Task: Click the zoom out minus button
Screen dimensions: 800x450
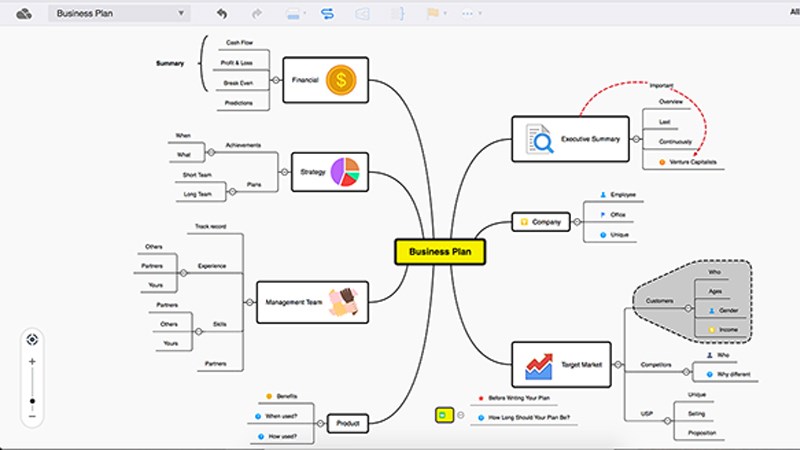Action: tap(32, 416)
